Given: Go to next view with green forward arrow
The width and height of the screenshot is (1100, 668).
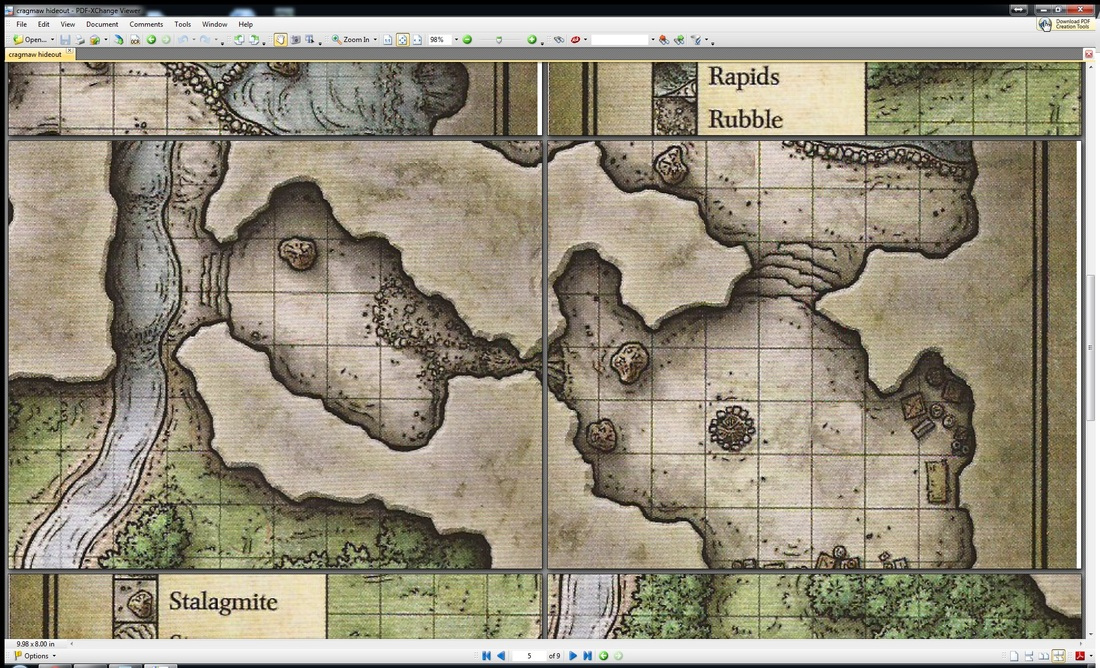Looking at the screenshot, I should tap(166, 40).
